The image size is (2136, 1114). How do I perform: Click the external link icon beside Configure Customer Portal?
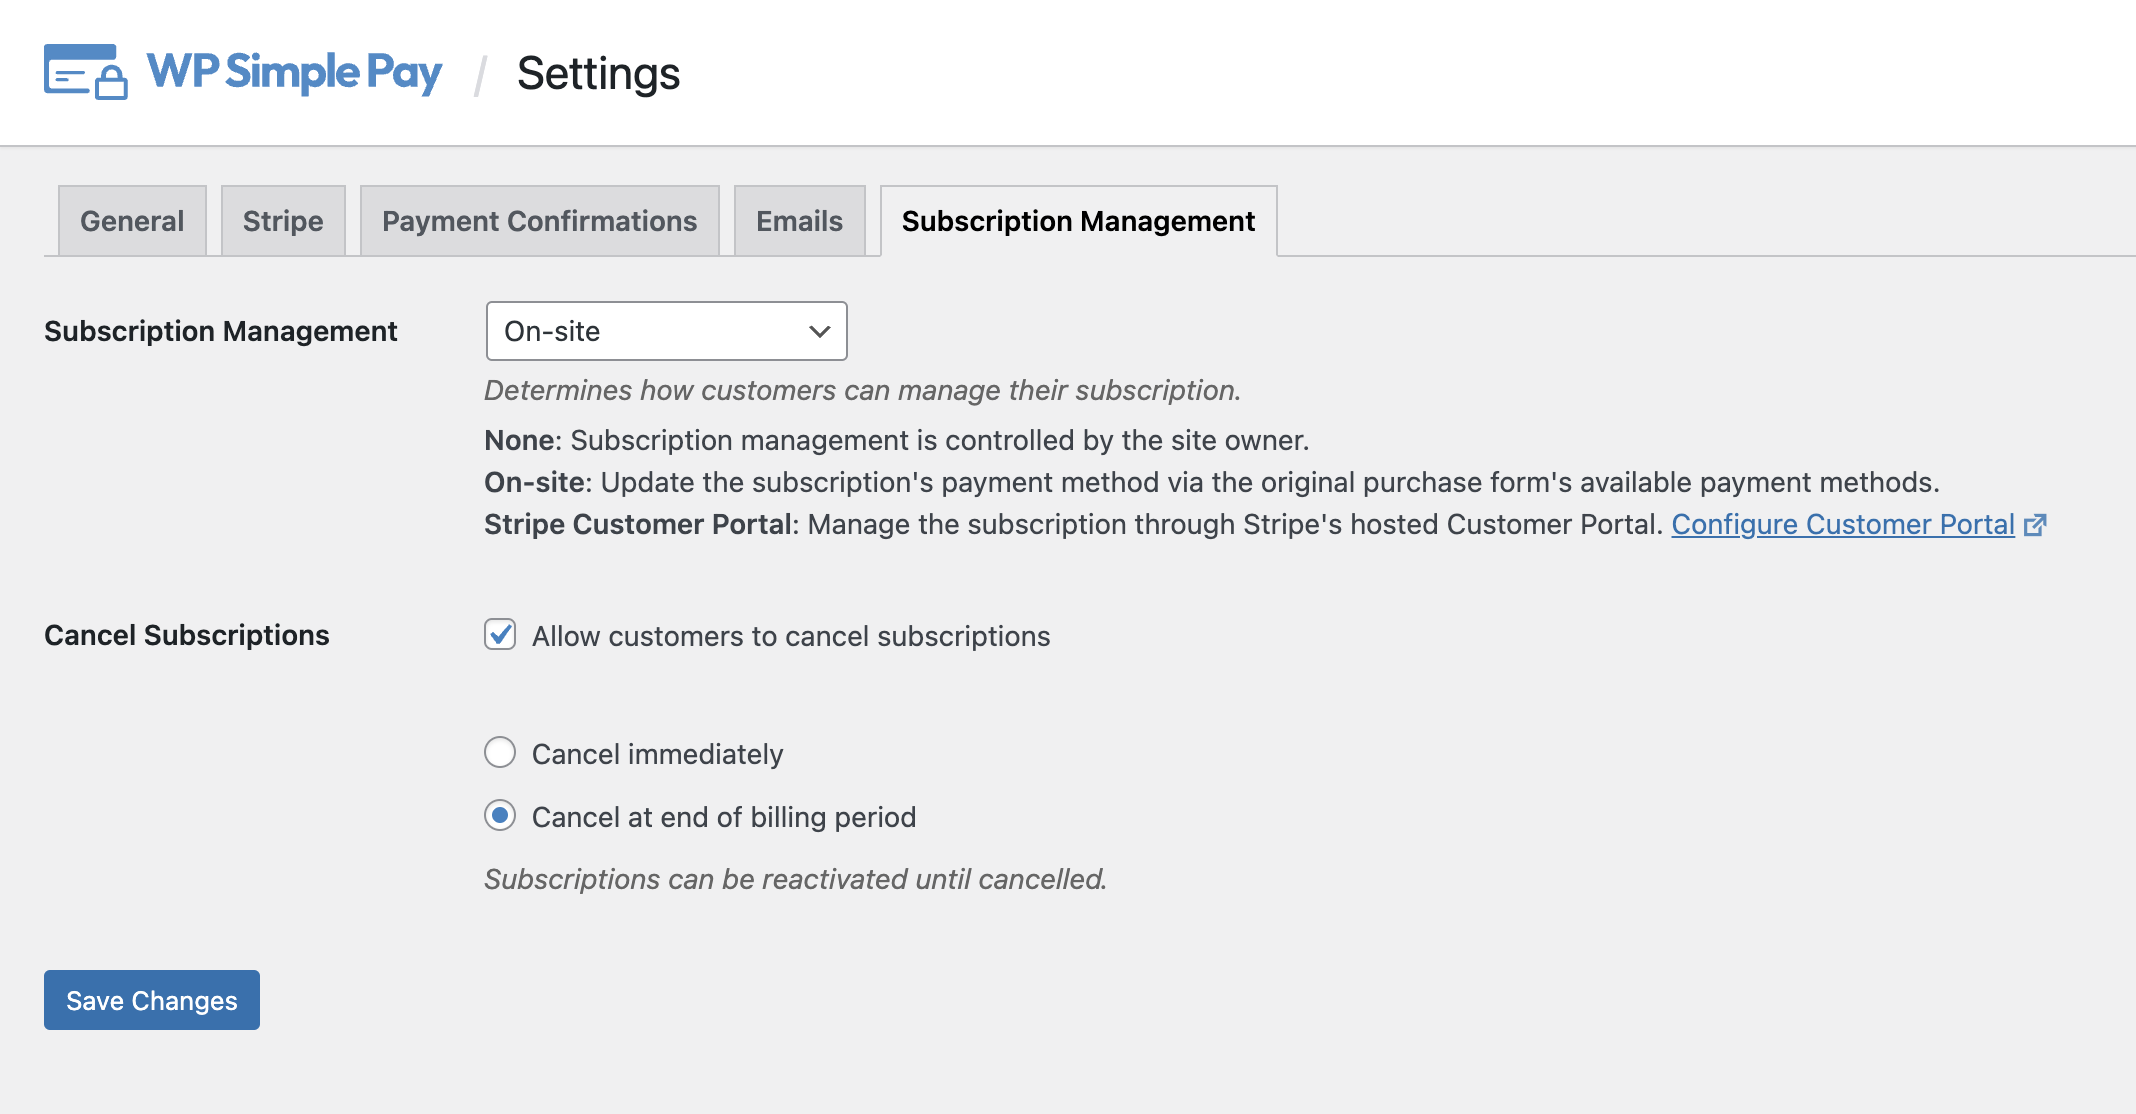click(x=2036, y=524)
